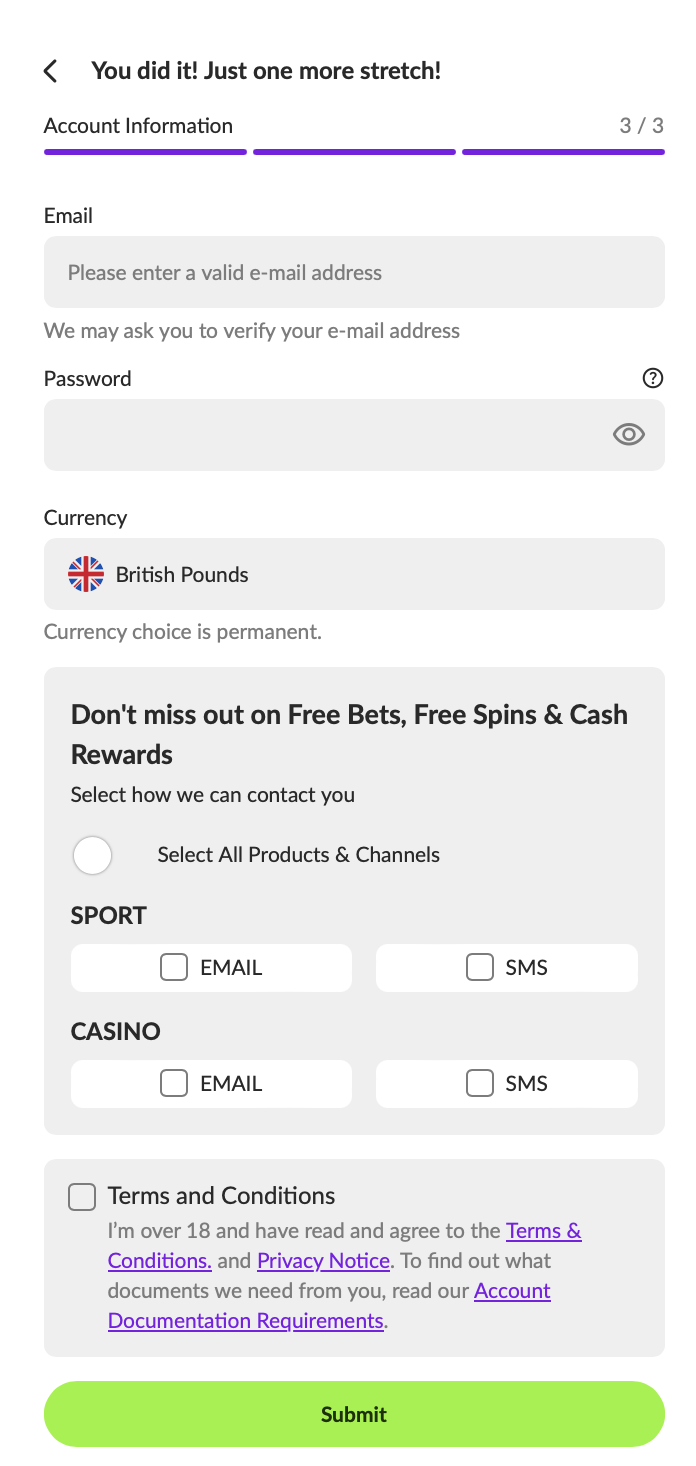The height and width of the screenshot is (1466, 696).
Task: Click the 3 / 3 step indicator
Action: 643,125
